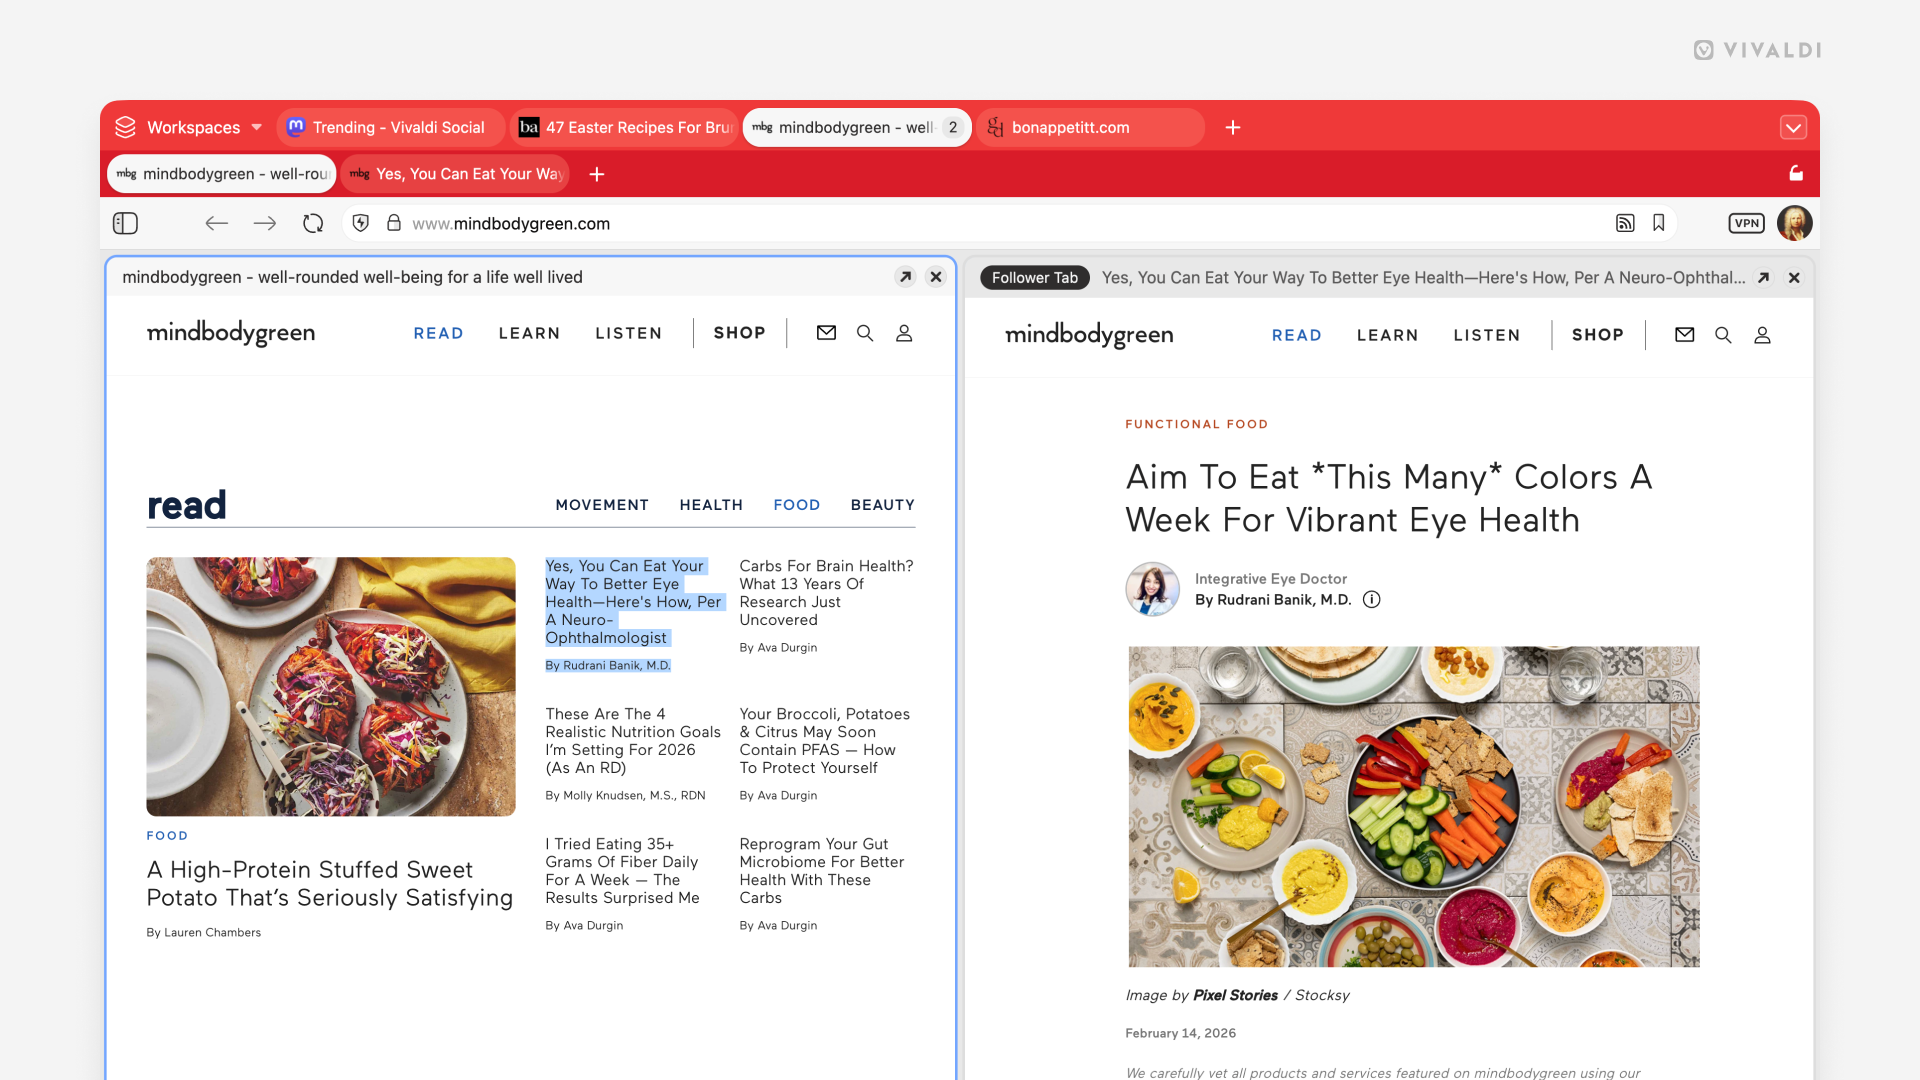Screen dimensions: 1920x1080
Task: Toggle the side panel
Action: click(x=125, y=223)
